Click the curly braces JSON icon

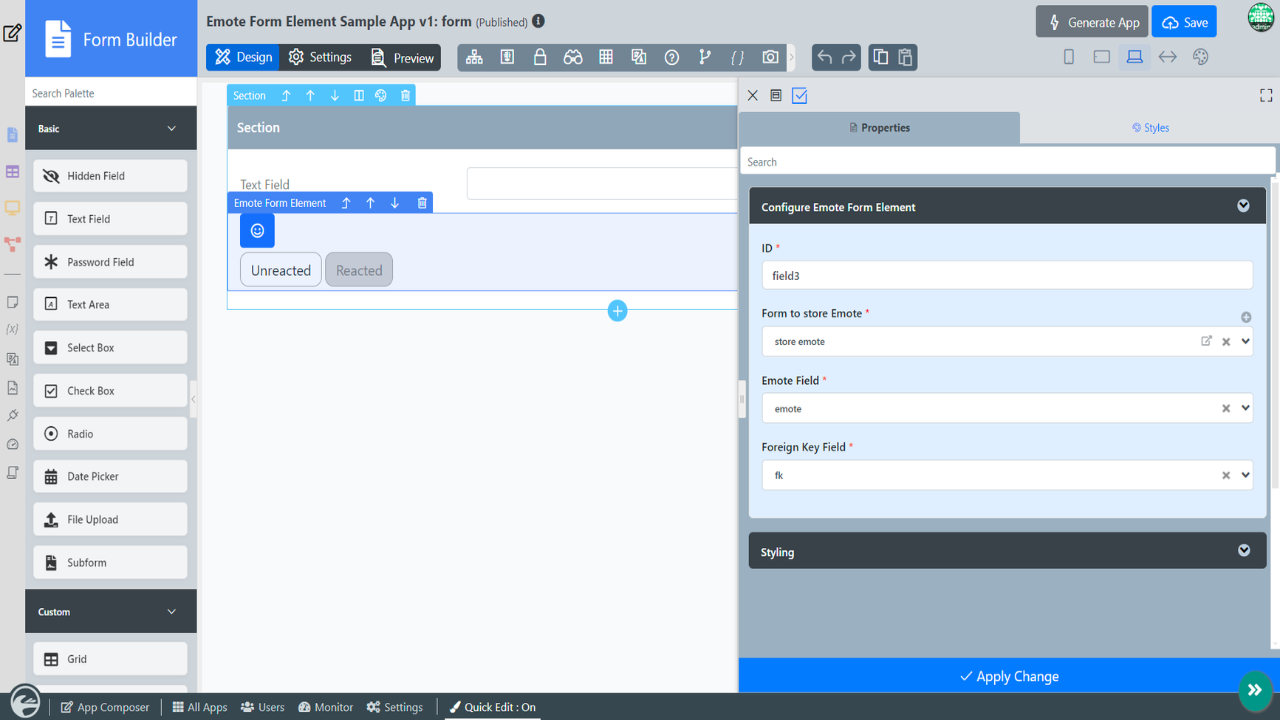pyautogui.click(x=737, y=58)
